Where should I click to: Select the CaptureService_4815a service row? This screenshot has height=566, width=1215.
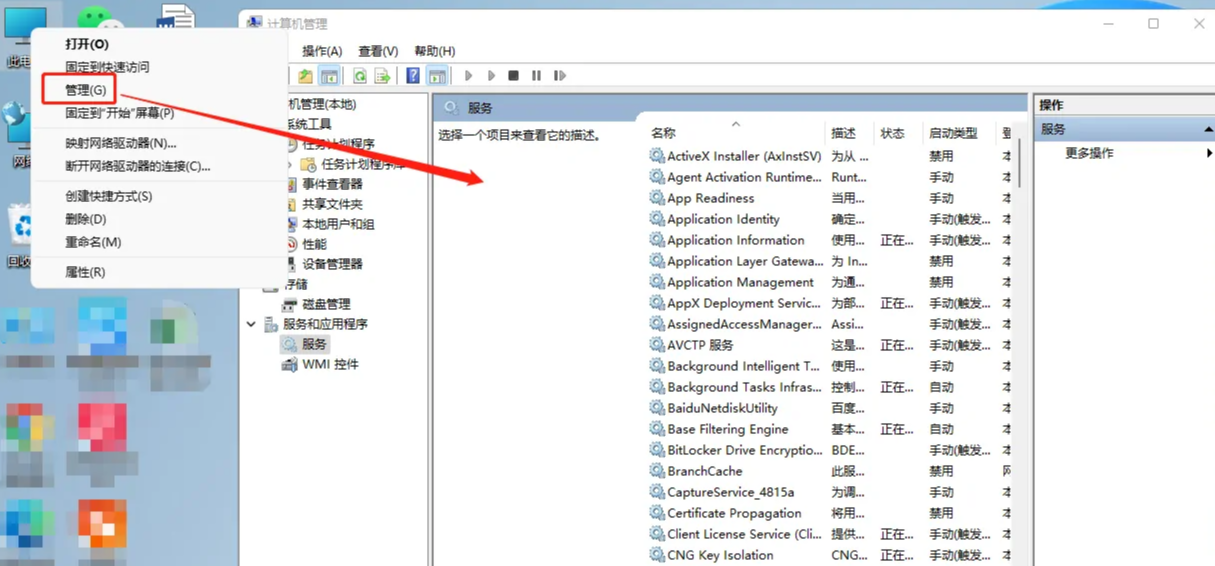click(830, 492)
